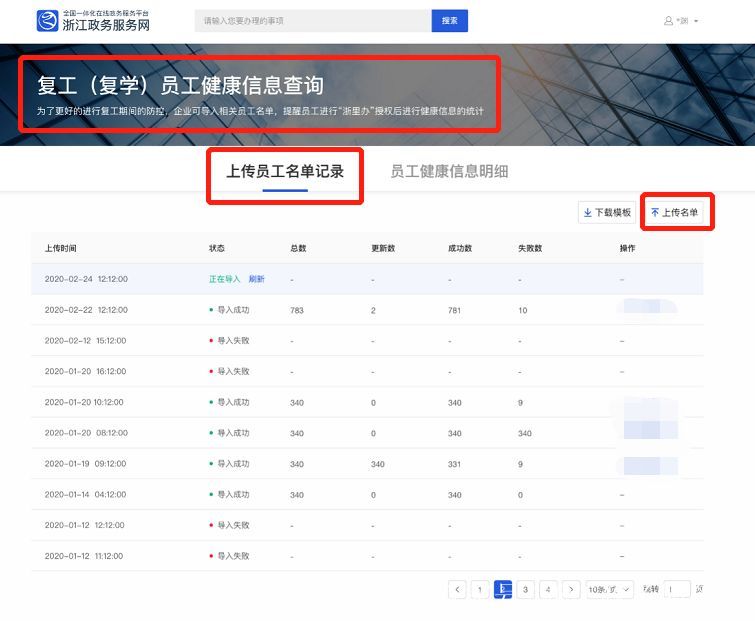Click the 总数 column header
755x621 pixels.
coord(299,248)
